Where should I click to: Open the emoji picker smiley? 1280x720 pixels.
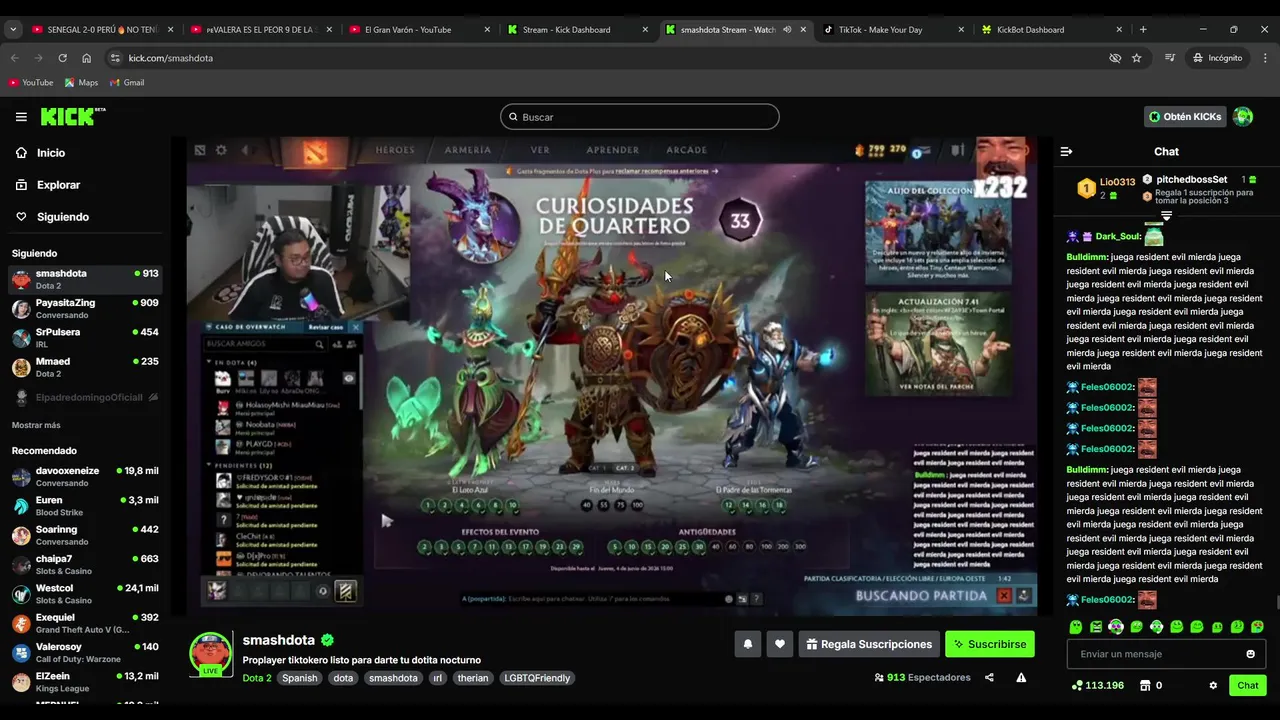point(1250,654)
